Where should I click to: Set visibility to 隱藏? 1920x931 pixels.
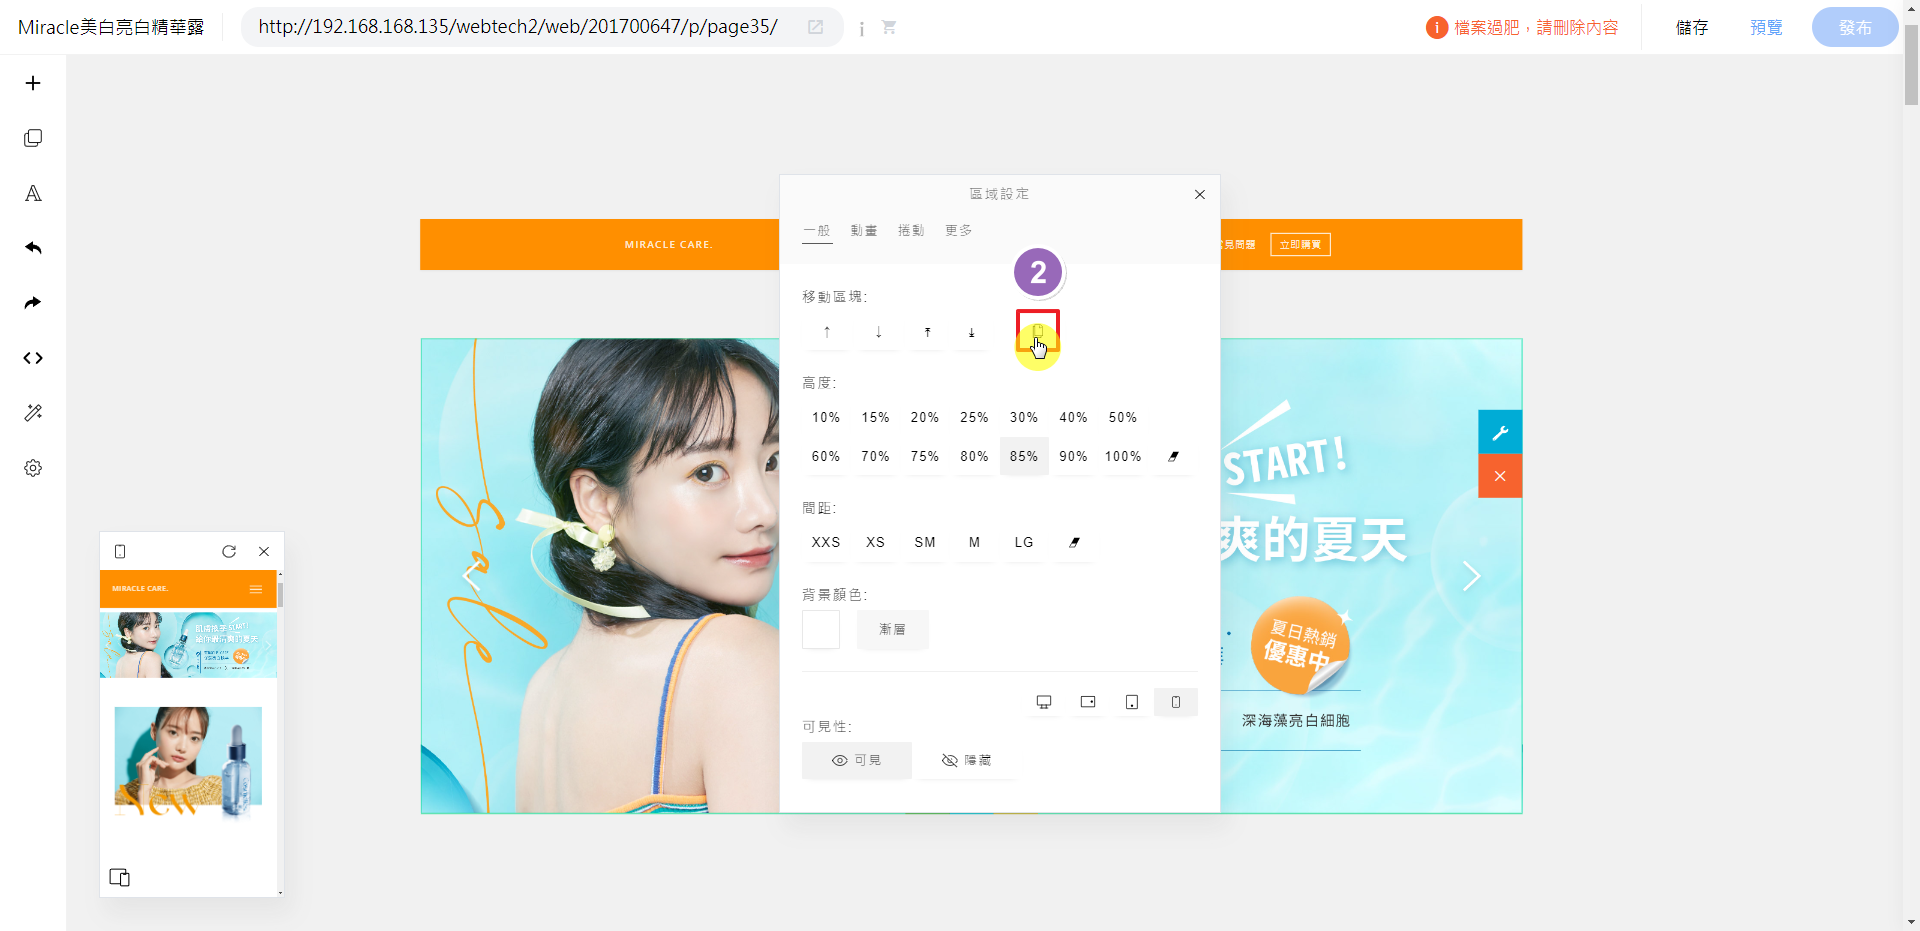tap(966, 760)
